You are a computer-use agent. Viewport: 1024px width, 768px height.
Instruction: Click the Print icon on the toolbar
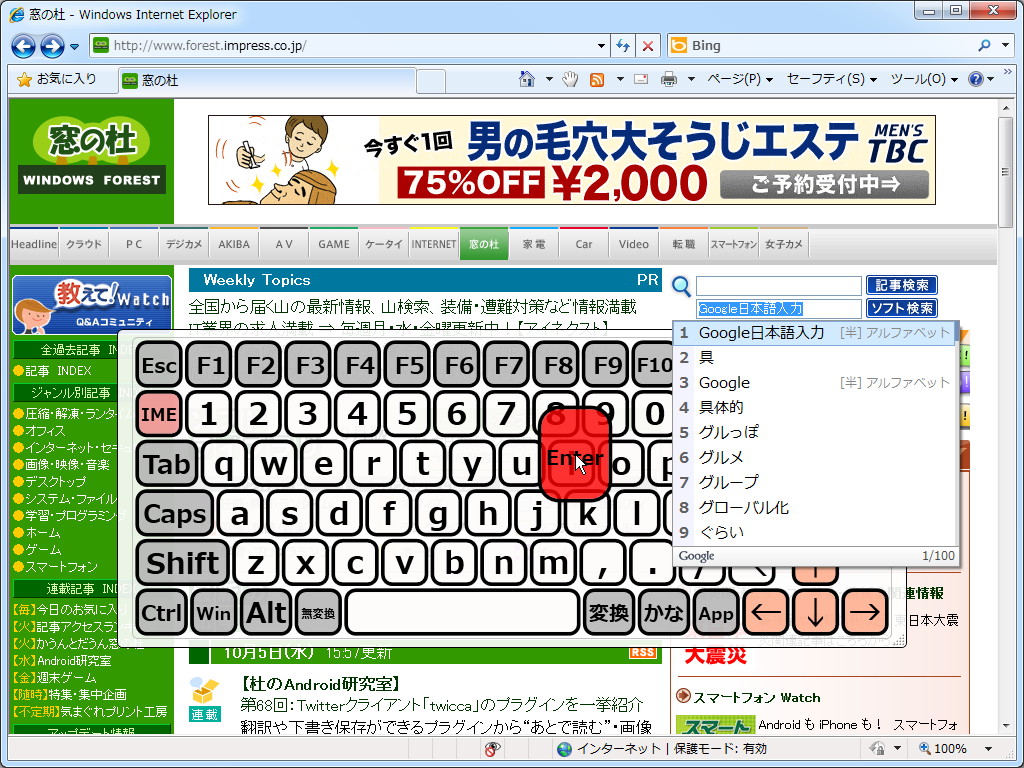tap(666, 79)
